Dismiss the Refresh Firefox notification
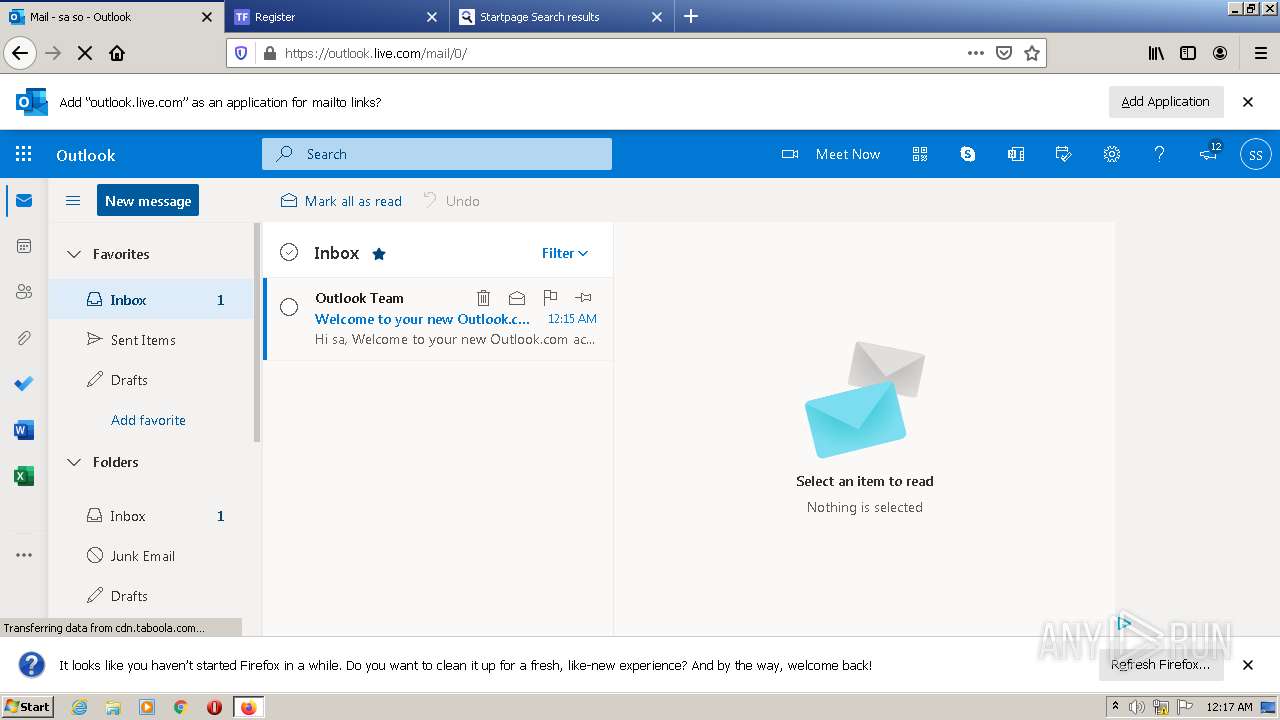This screenshot has width=1280, height=720. pyautogui.click(x=1248, y=664)
